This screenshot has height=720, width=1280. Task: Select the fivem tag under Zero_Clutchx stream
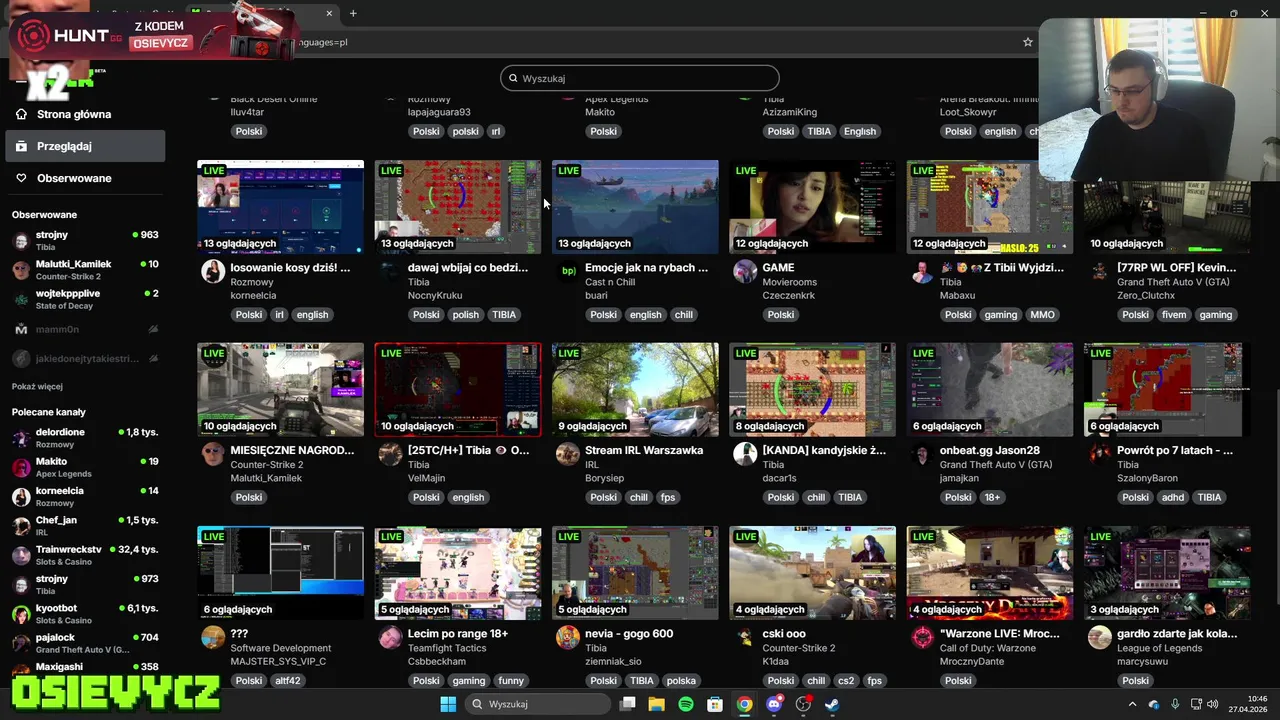[1174, 314]
